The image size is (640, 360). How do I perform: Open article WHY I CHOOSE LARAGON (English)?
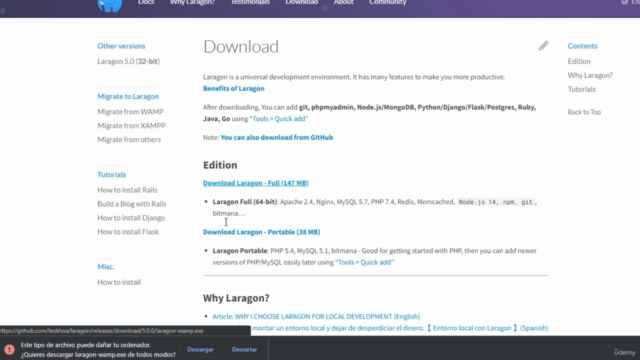point(316,316)
